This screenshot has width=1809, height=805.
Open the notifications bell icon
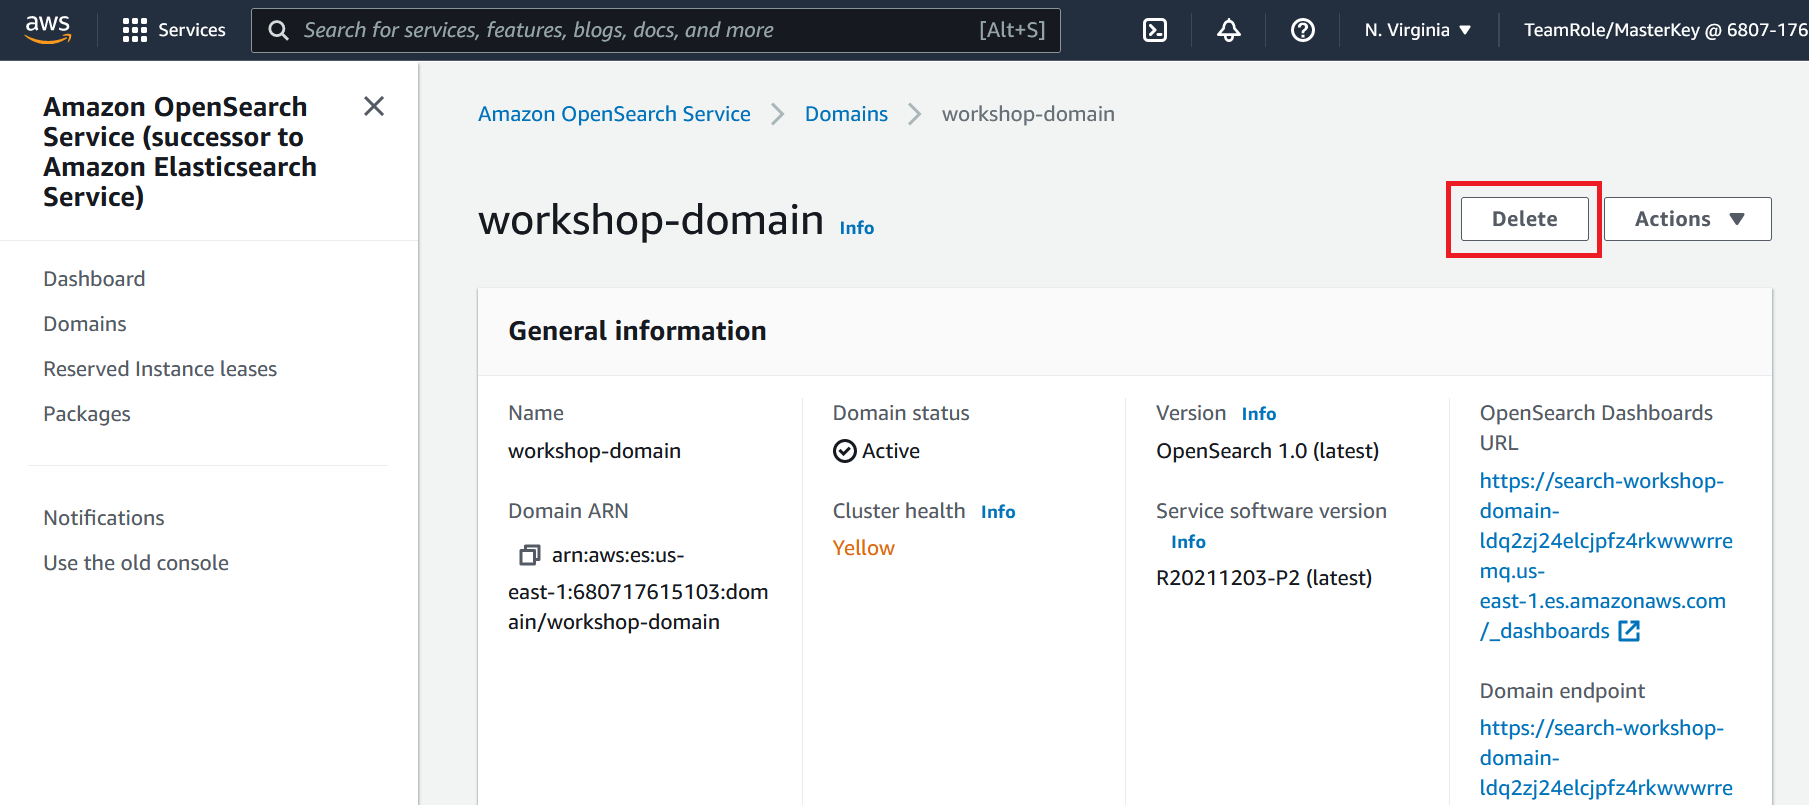[1229, 30]
